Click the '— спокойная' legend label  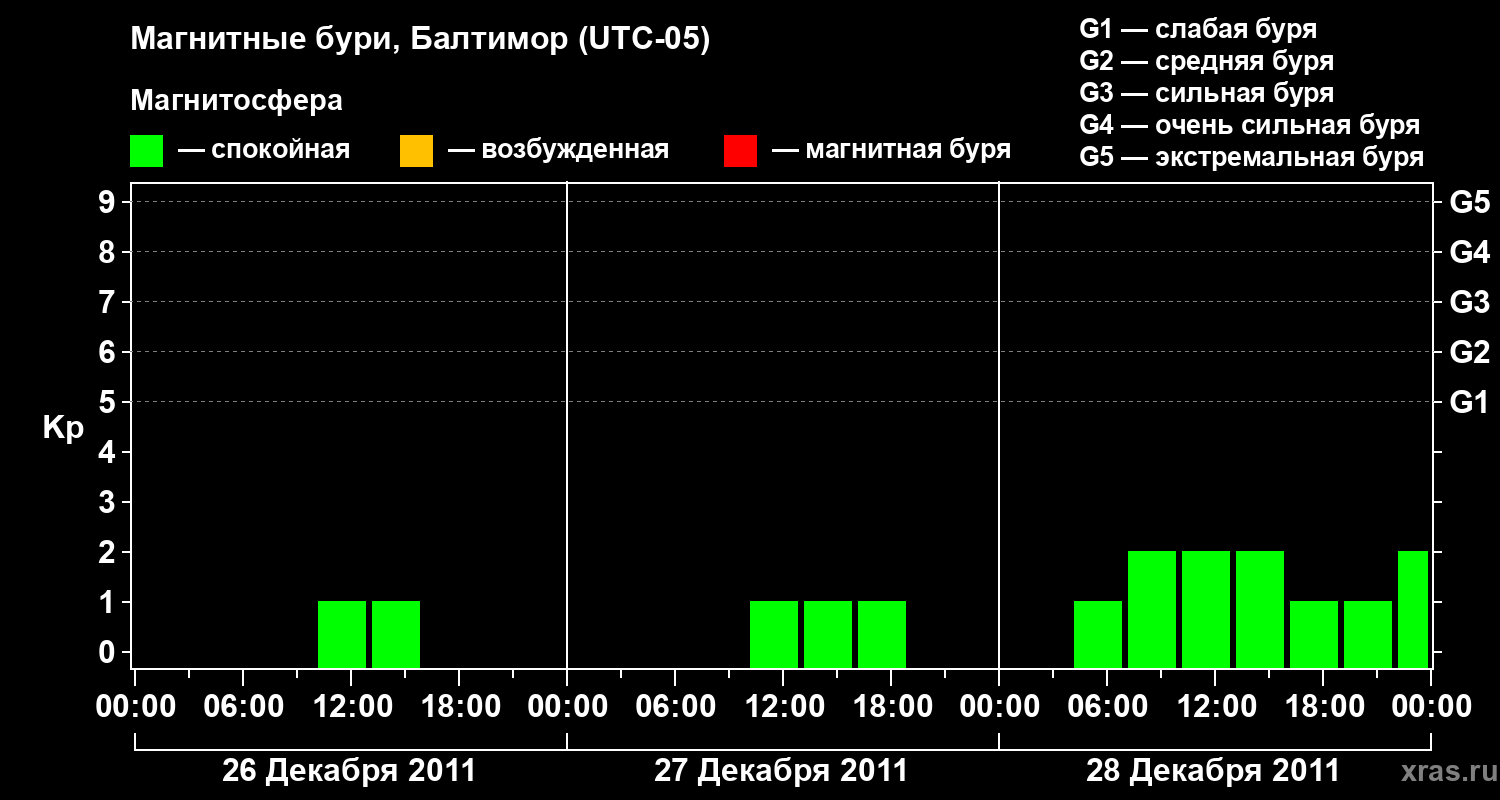[x=264, y=150]
